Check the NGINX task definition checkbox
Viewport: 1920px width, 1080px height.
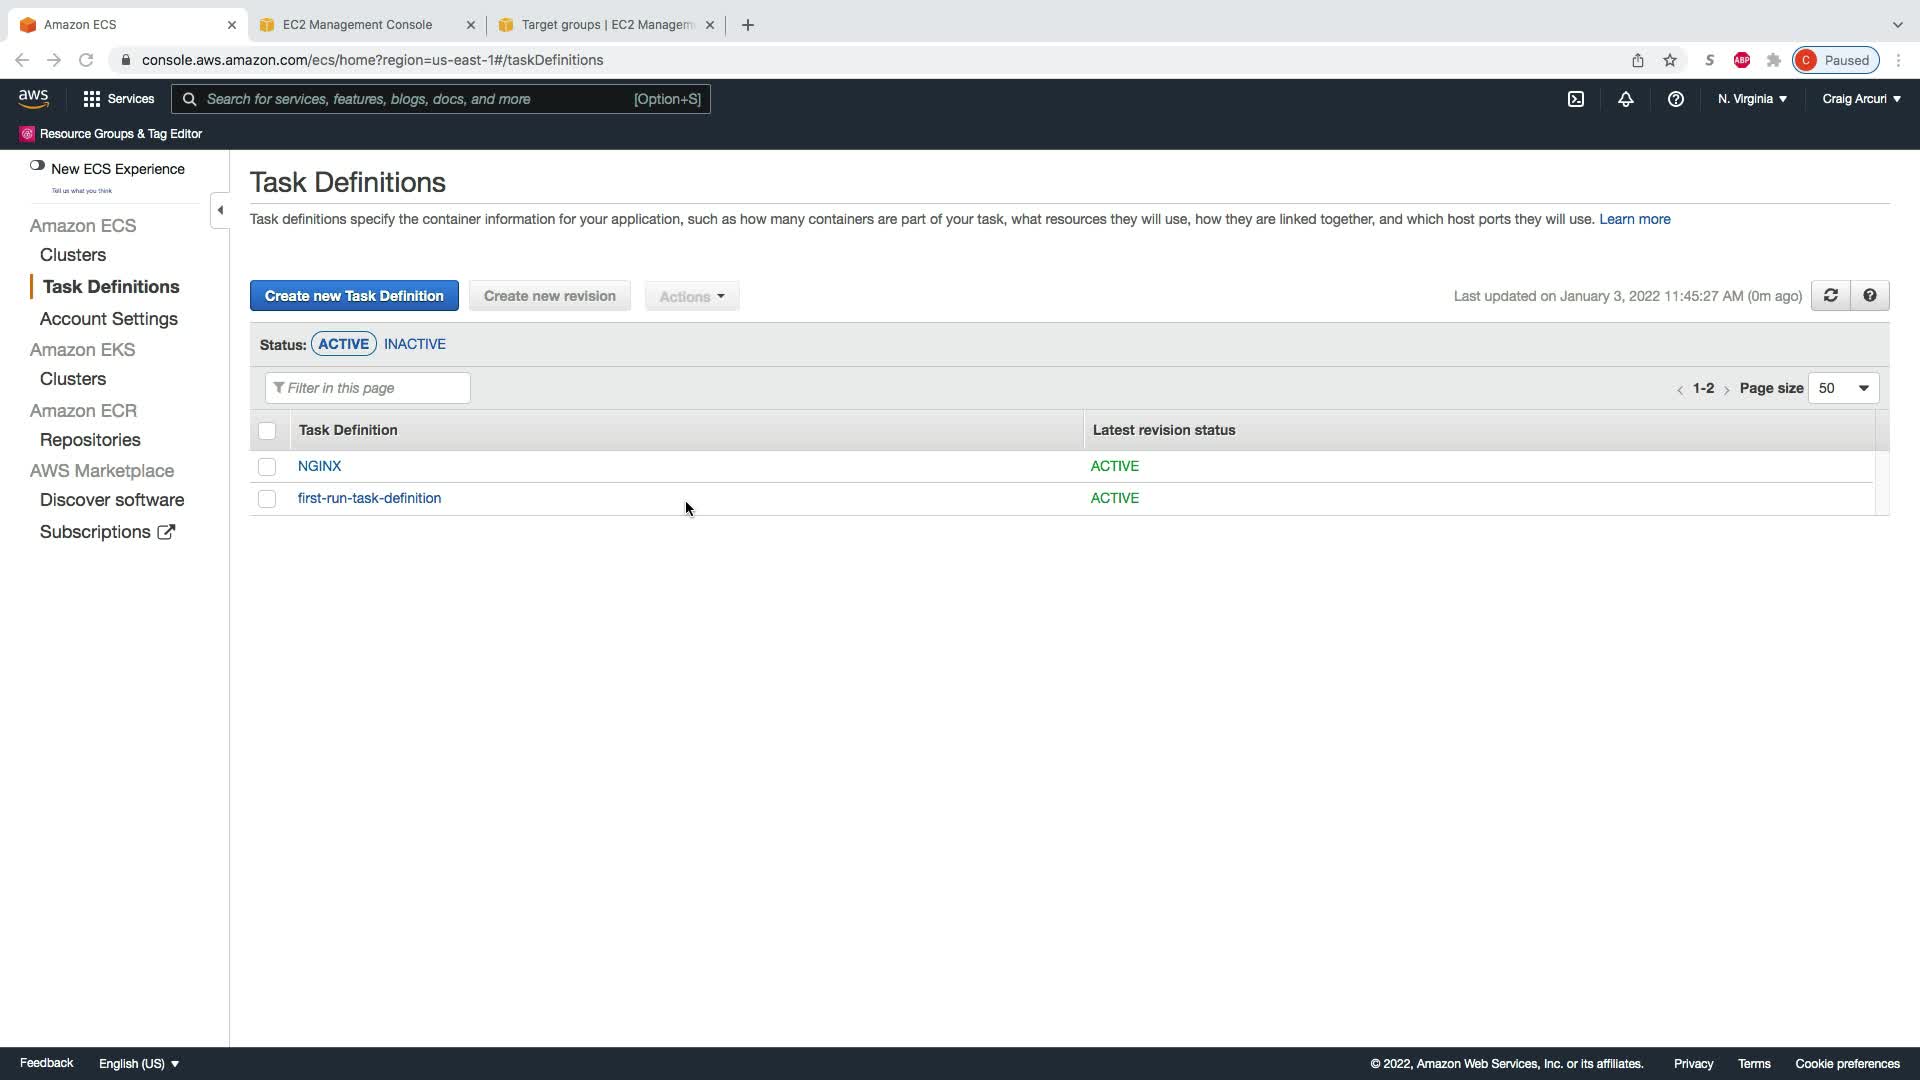point(267,467)
